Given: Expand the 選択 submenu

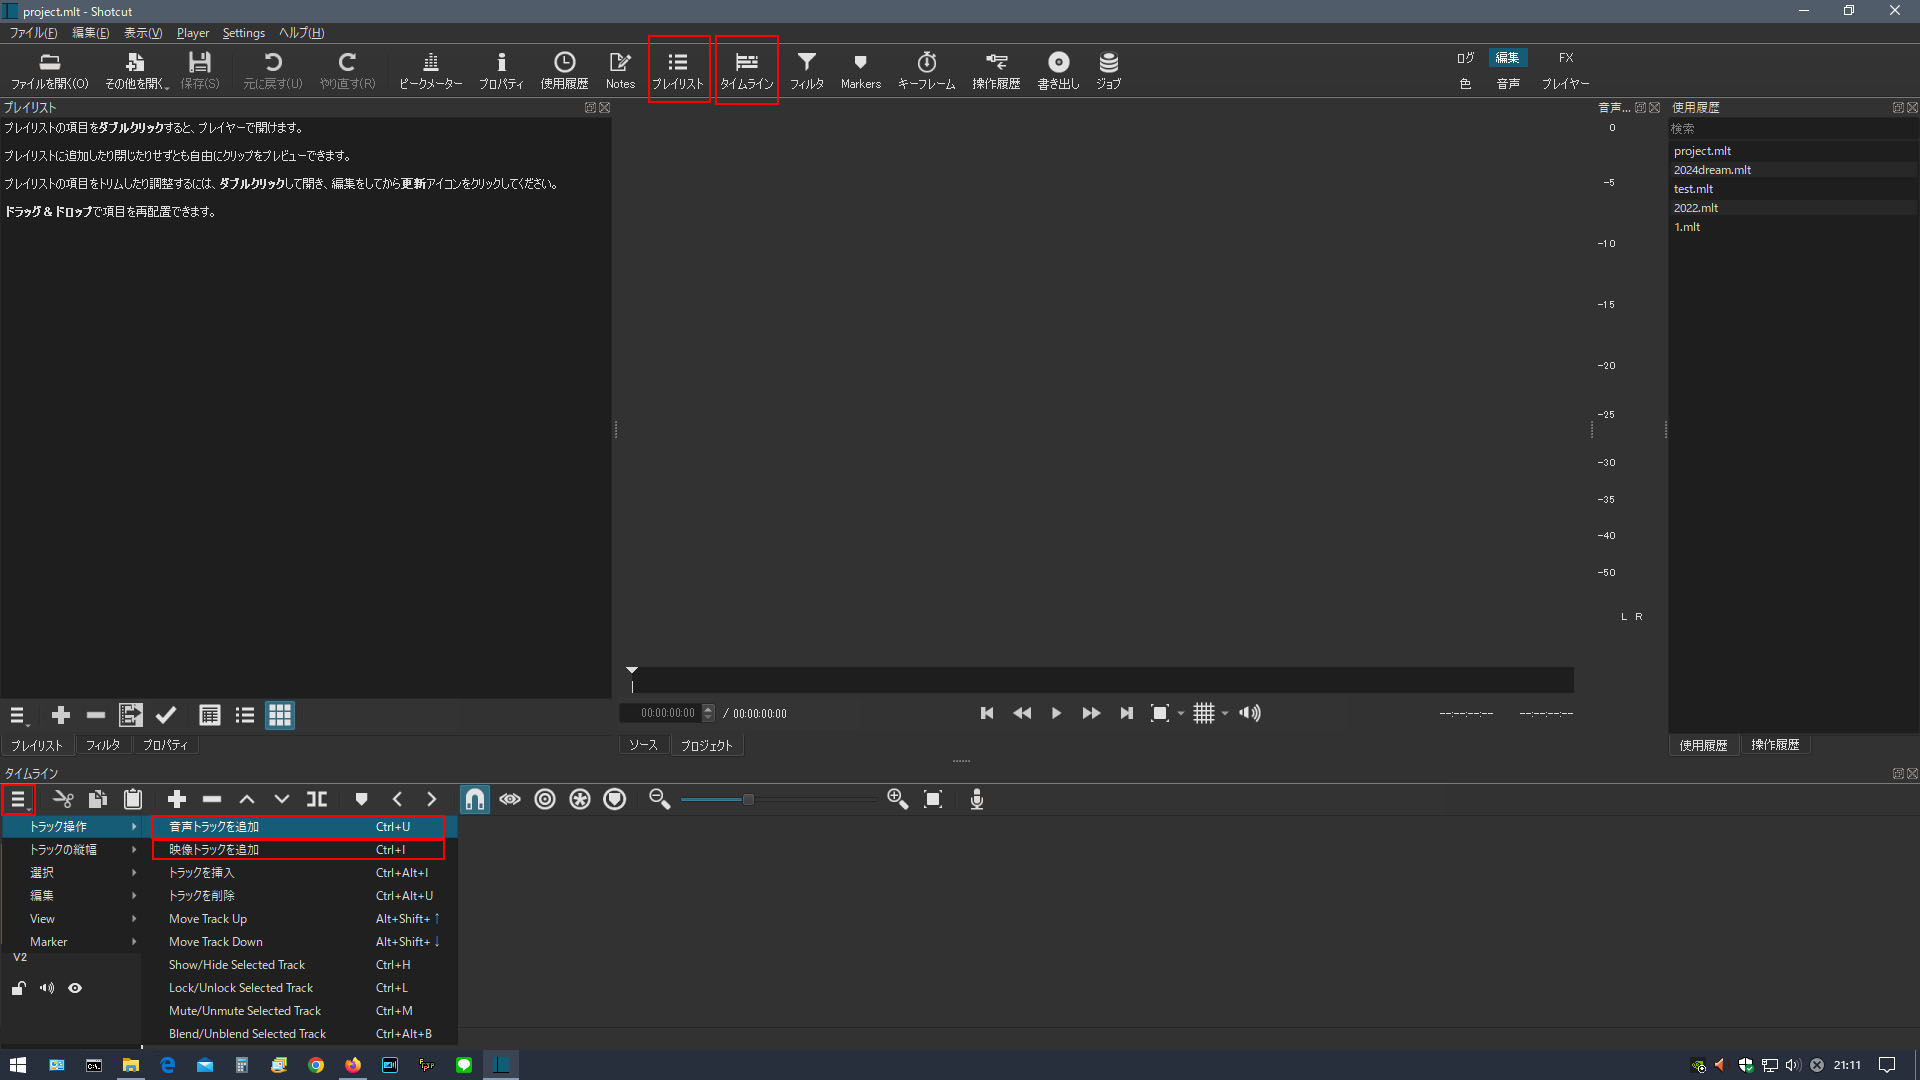Looking at the screenshot, I should 71,873.
